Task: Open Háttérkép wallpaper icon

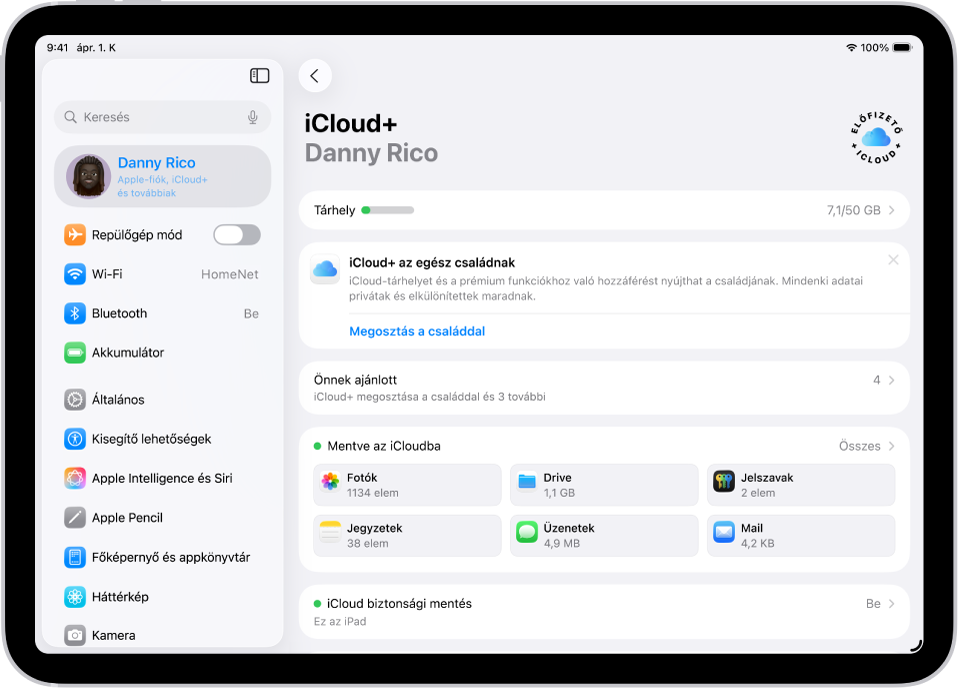Action: [75, 597]
